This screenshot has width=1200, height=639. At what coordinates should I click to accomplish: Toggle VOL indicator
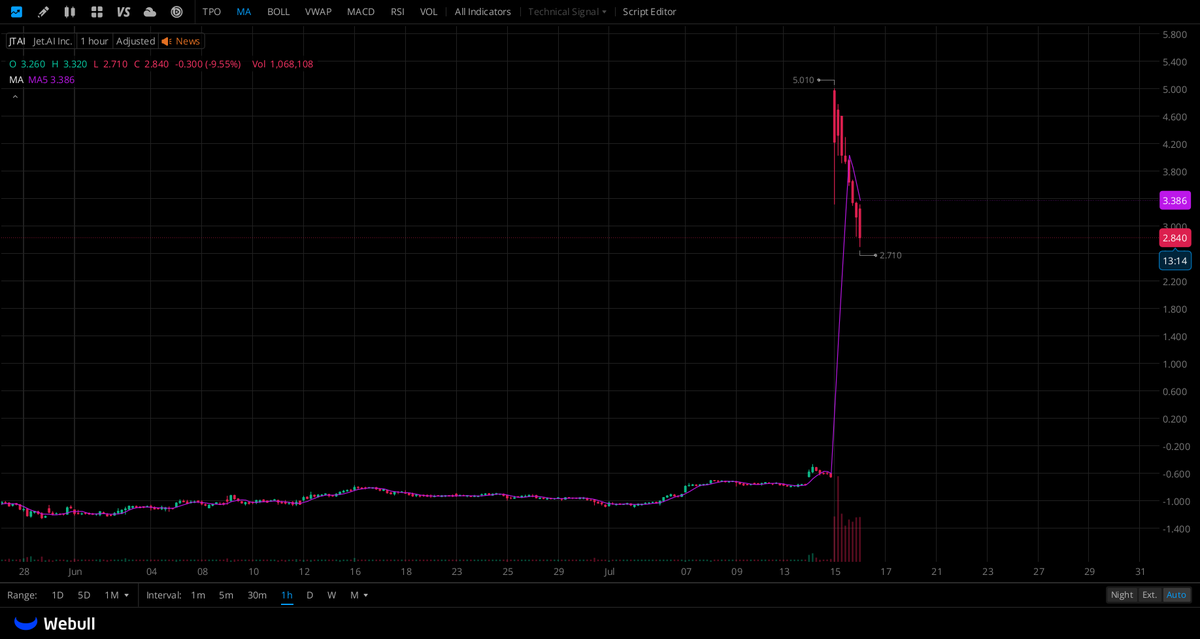click(x=428, y=12)
